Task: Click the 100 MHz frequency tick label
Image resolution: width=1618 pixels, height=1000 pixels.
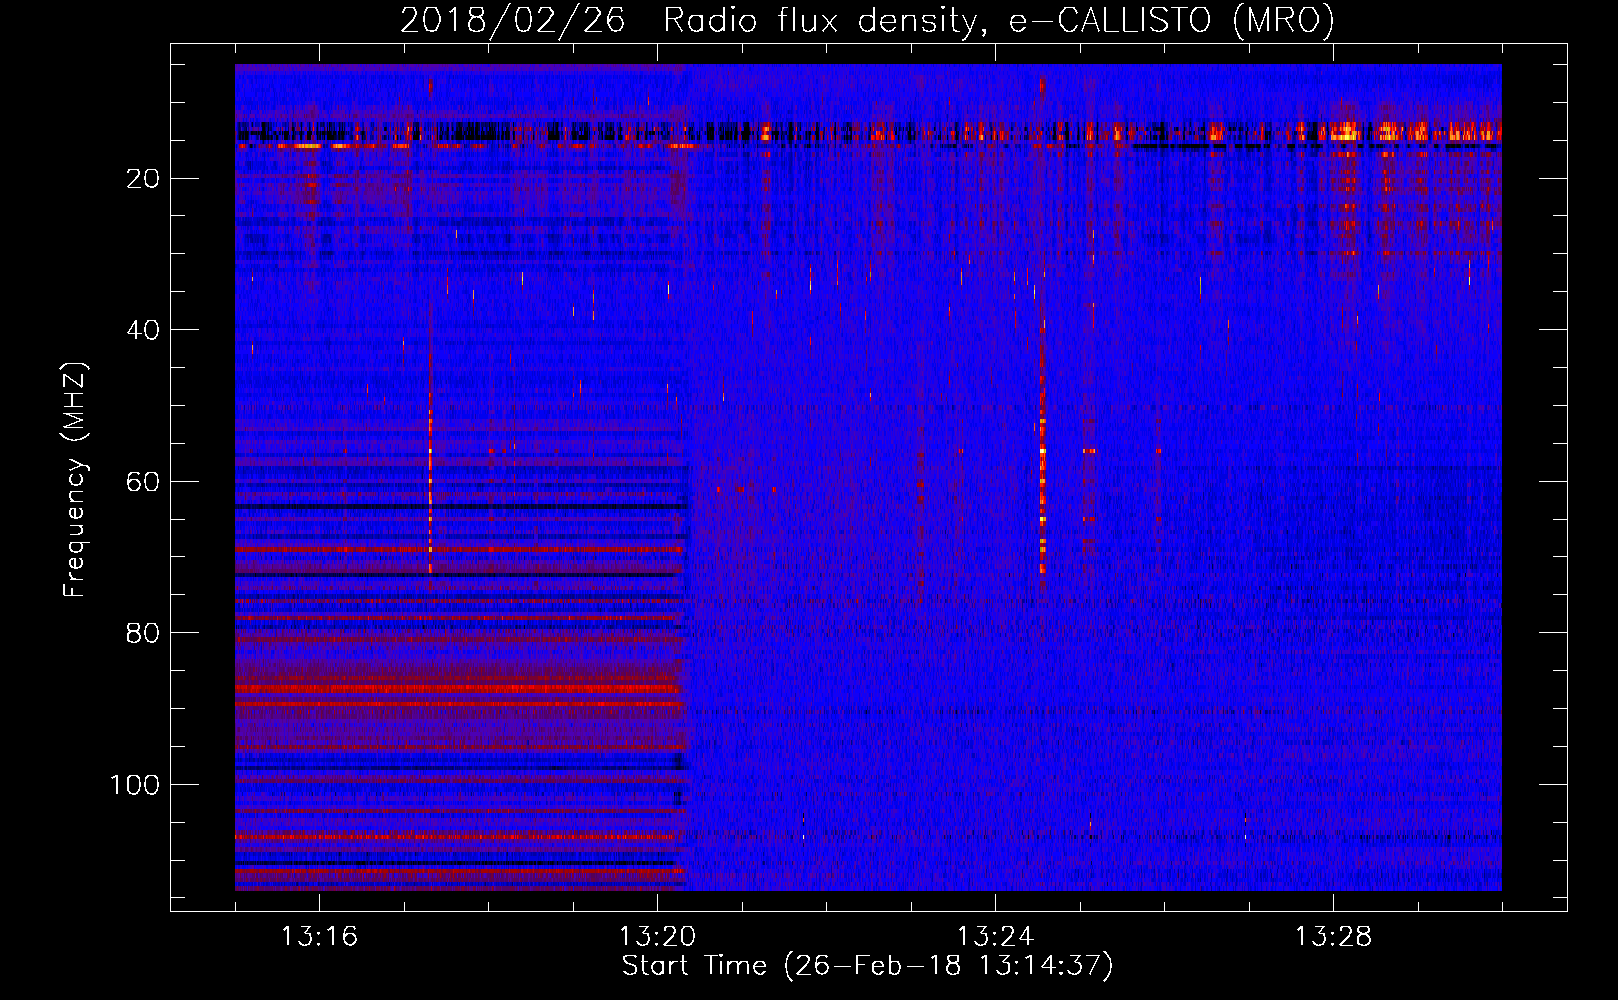Action: (x=135, y=785)
